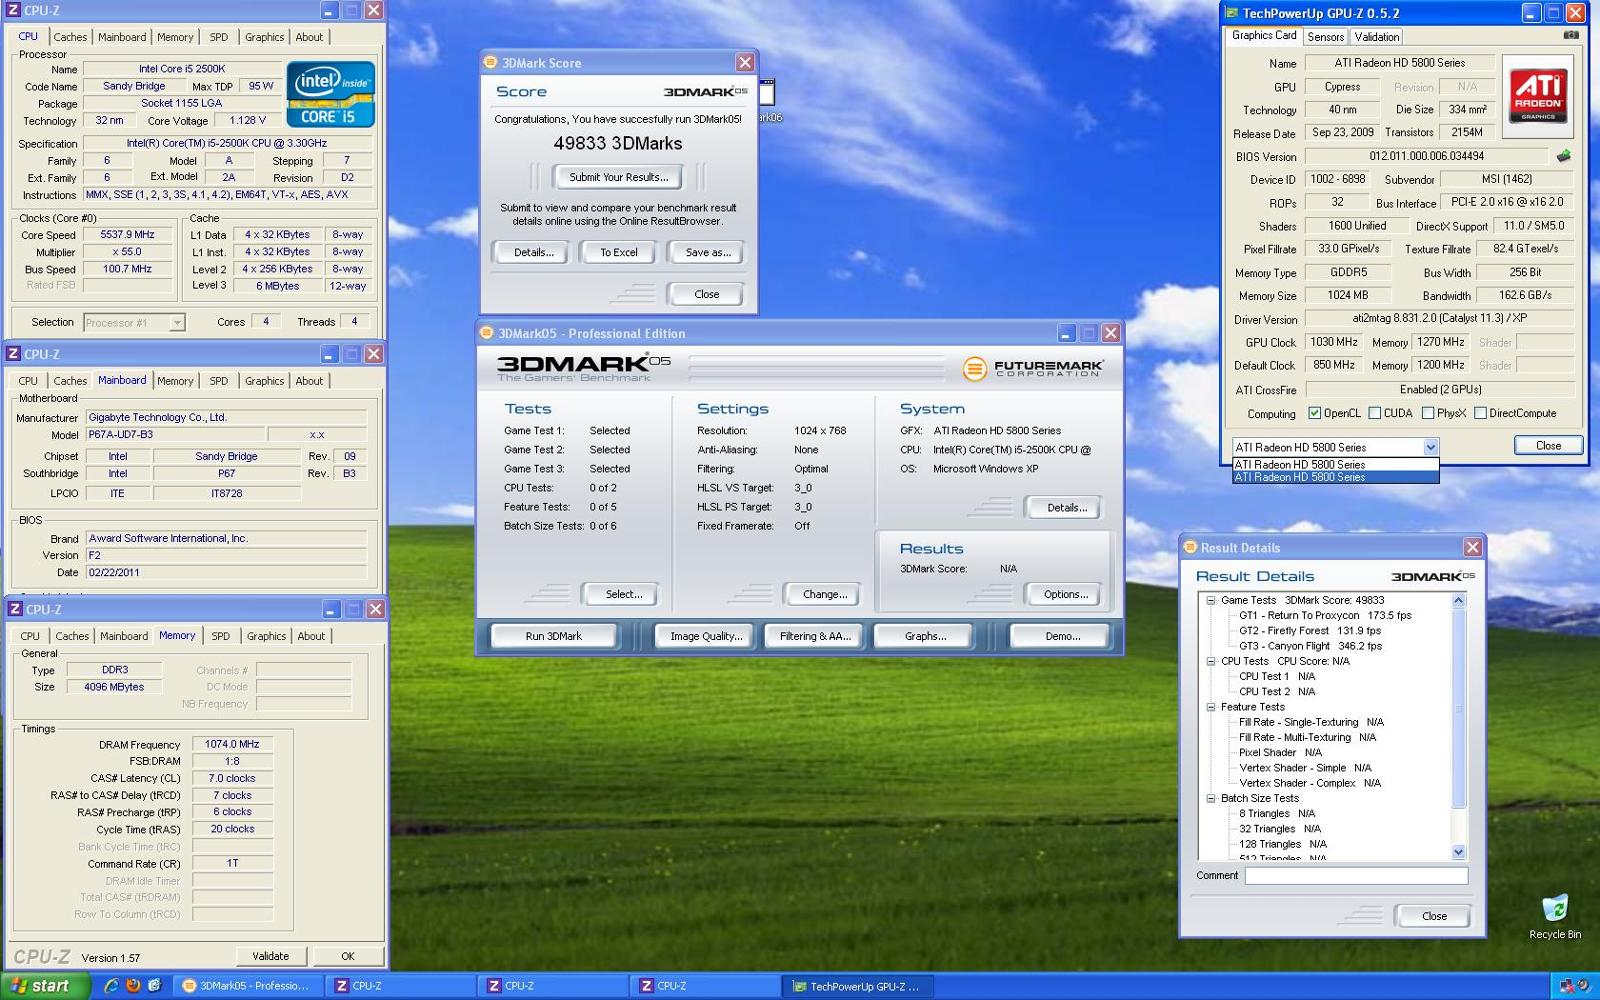Click the 3DMark05 logo in Score dialog

[x=705, y=92]
